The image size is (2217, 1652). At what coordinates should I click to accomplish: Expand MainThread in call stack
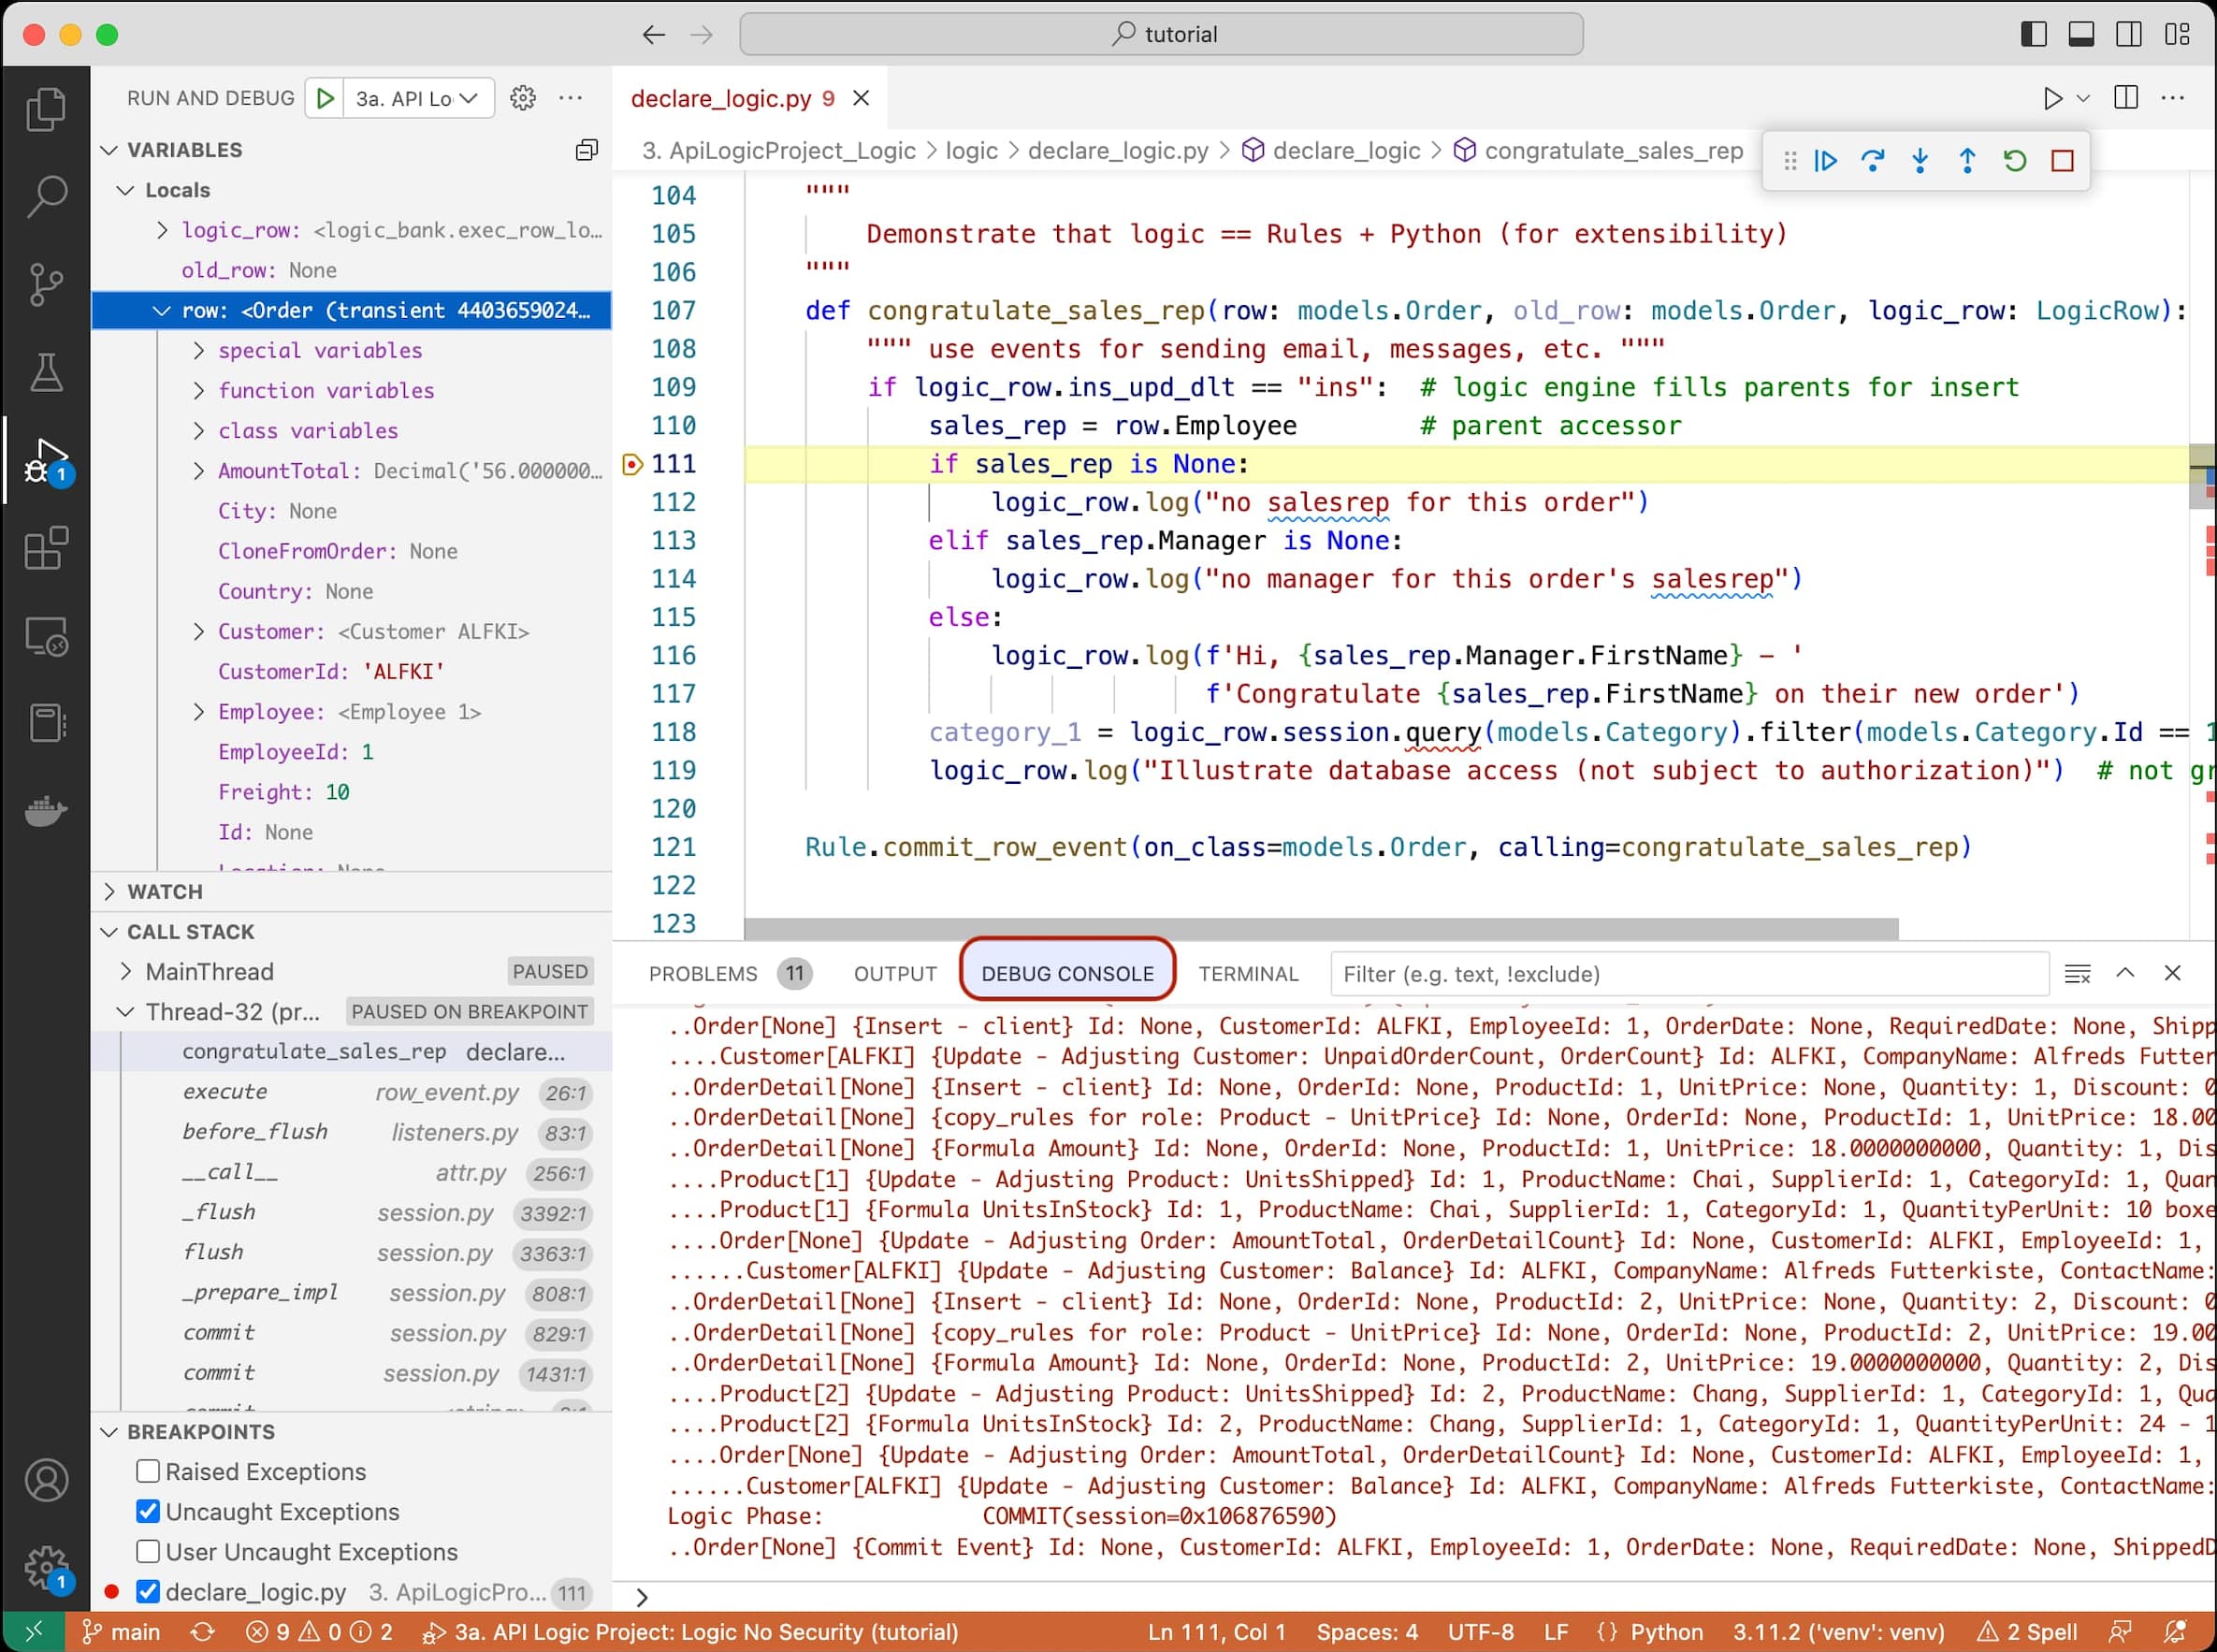coord(126,971)
